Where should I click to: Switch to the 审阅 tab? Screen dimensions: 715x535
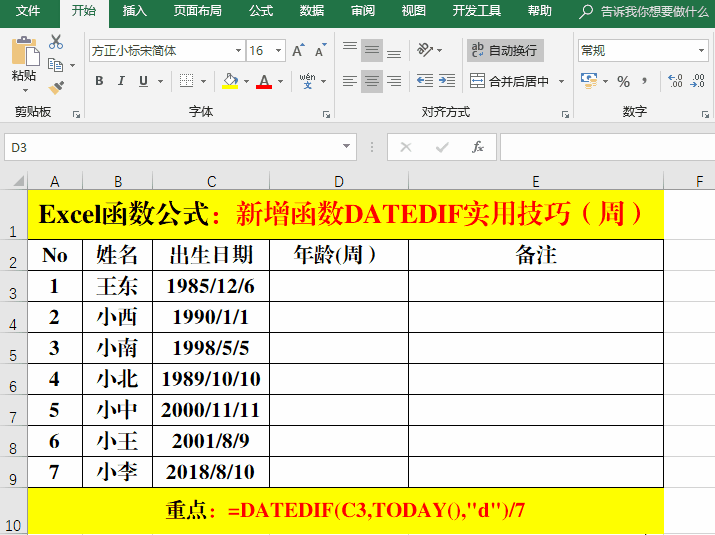pyautogui.click(x=363, y=11)
